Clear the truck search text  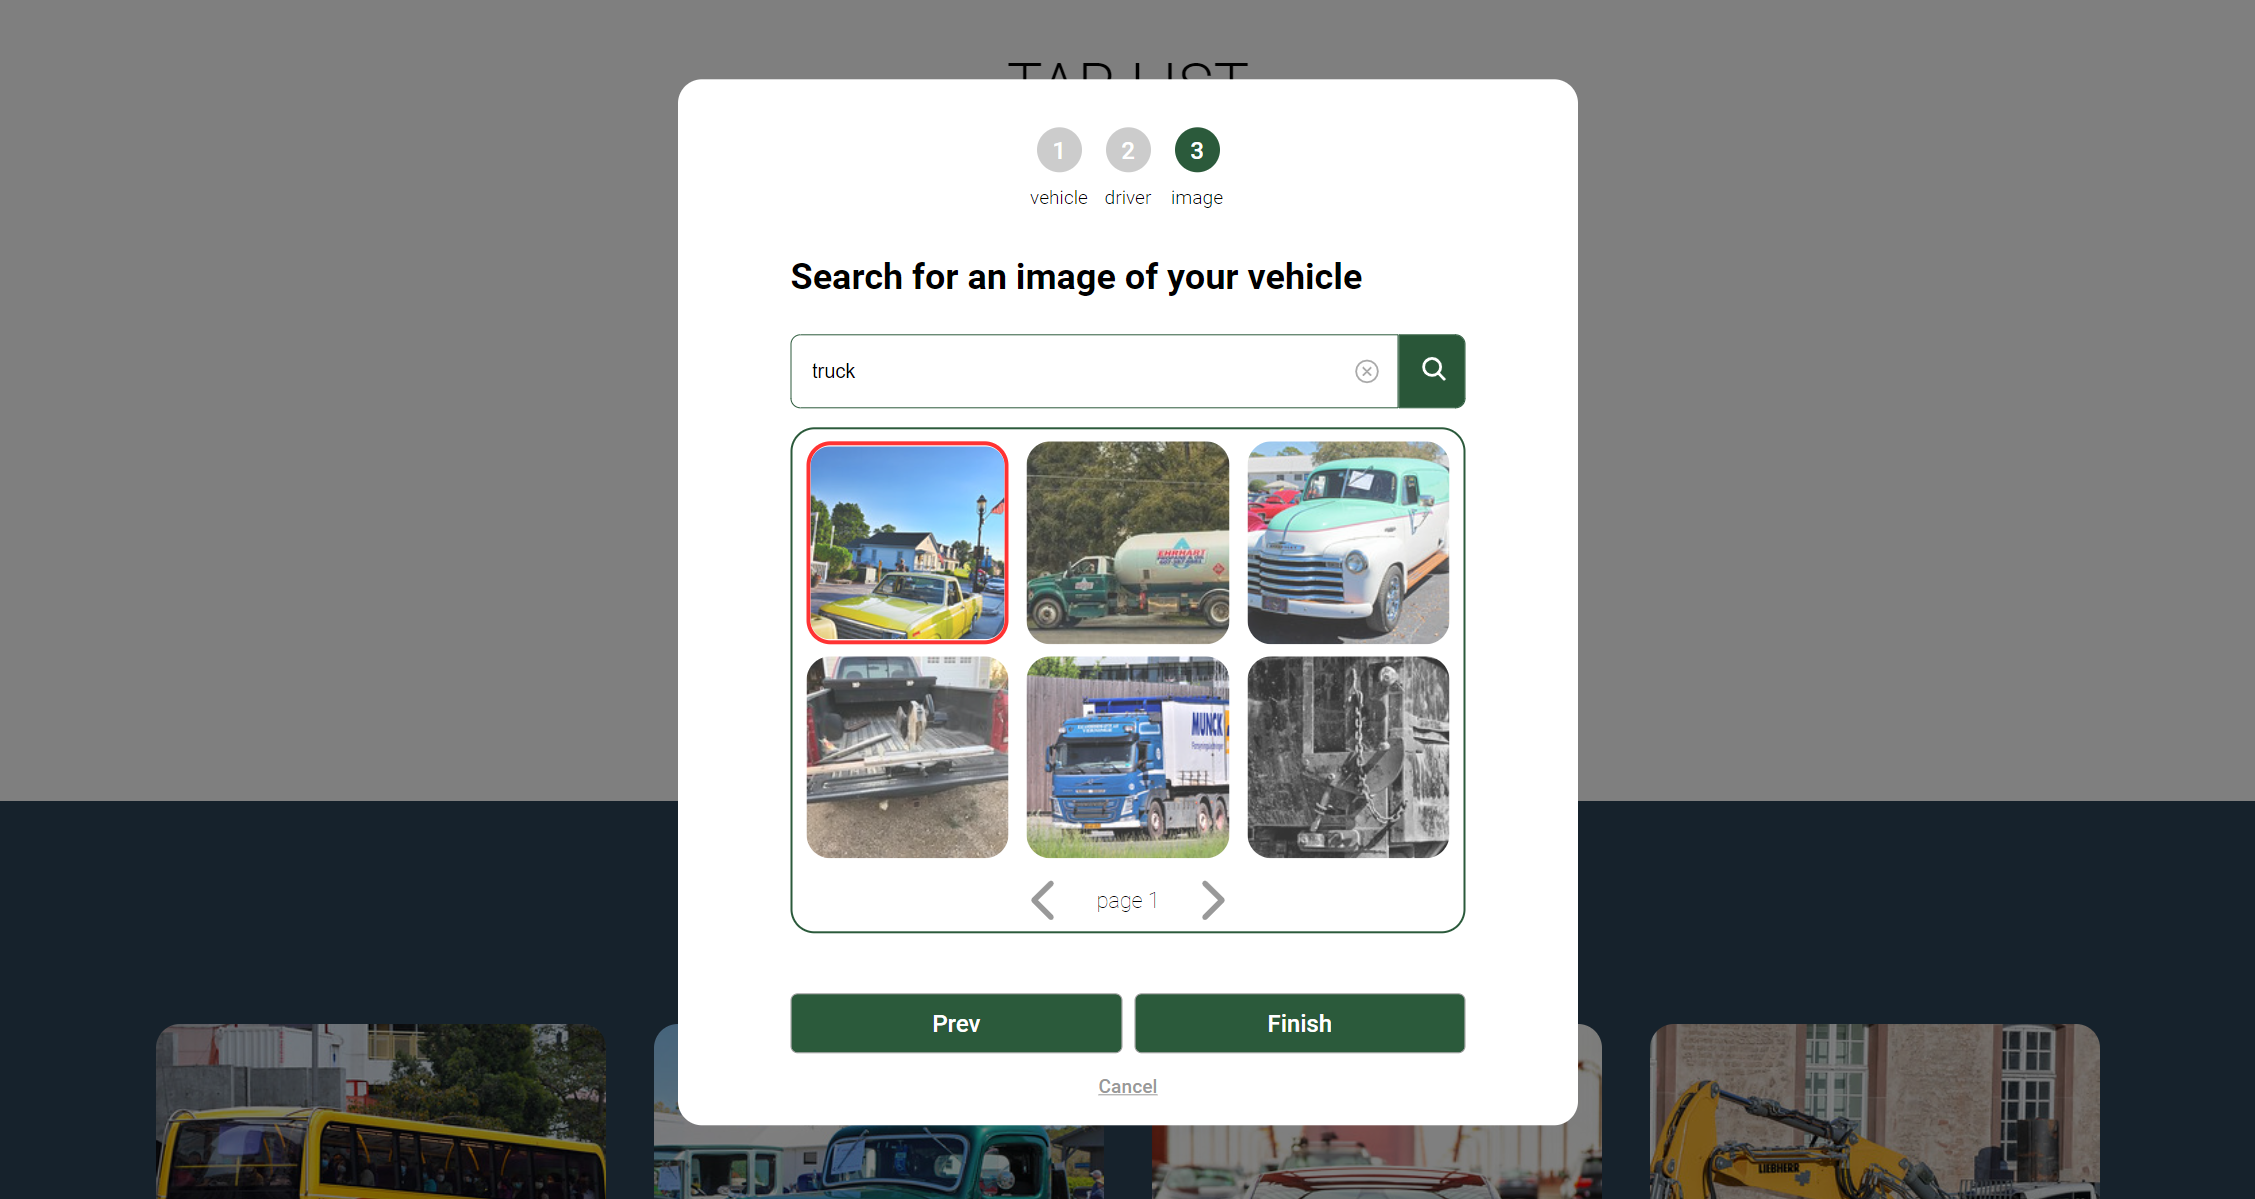click(x=1366, y=372)
